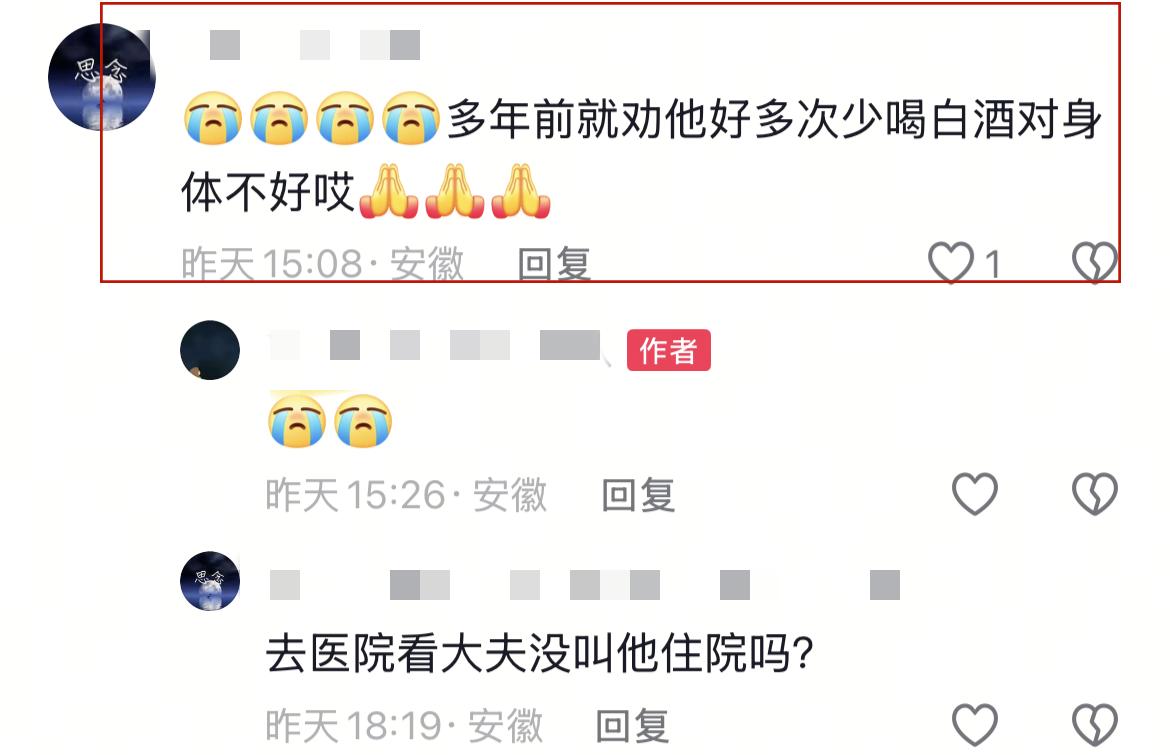The width and height of the screenshot is (1170, 755).
Task: Dislike the first comment with broken heart
Action: click(1095, 263)
